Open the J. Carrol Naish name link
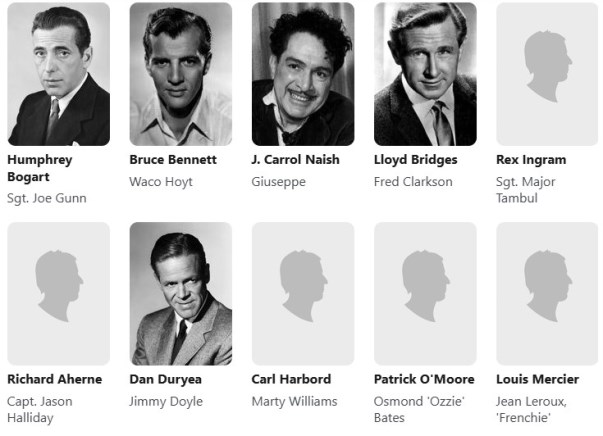The height and width of the screenshot is (436, 603). [x=295, y=160]
